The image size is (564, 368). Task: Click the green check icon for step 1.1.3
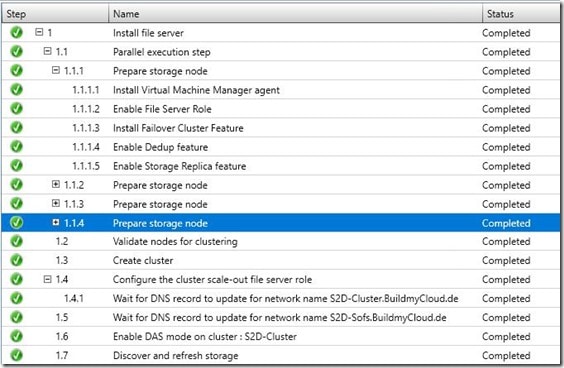(16, 204)
